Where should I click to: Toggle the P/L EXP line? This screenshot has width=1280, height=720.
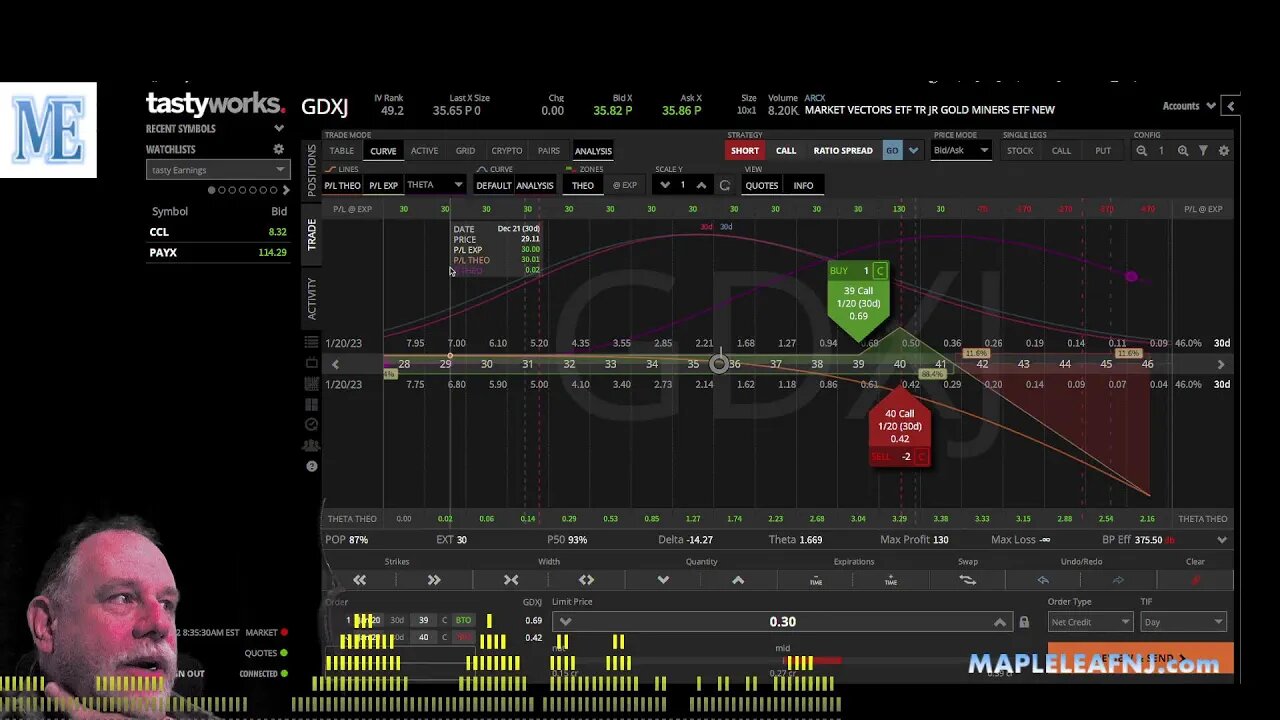[x=383, y=185]
